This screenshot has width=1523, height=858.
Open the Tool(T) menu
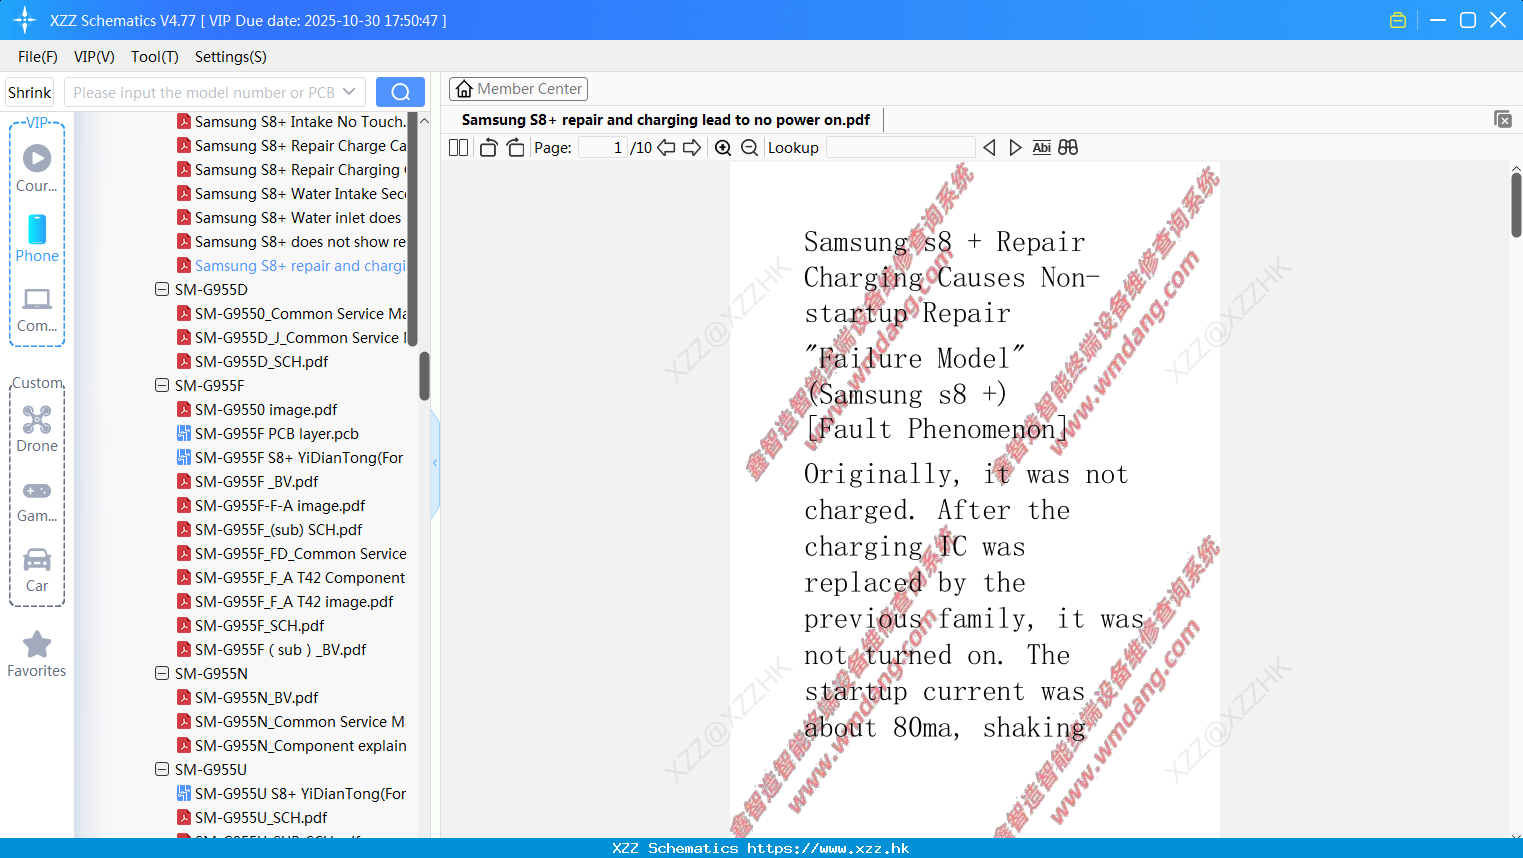point(155,57)
